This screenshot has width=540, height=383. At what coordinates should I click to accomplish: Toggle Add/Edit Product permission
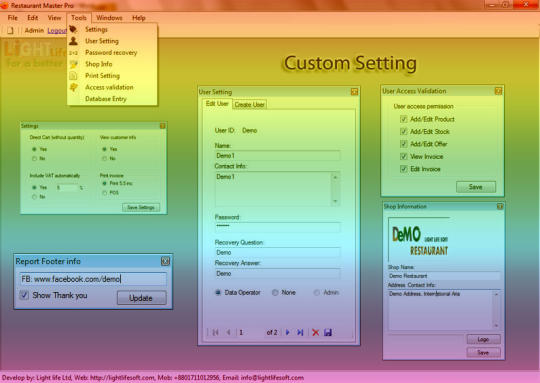(404, 119)
